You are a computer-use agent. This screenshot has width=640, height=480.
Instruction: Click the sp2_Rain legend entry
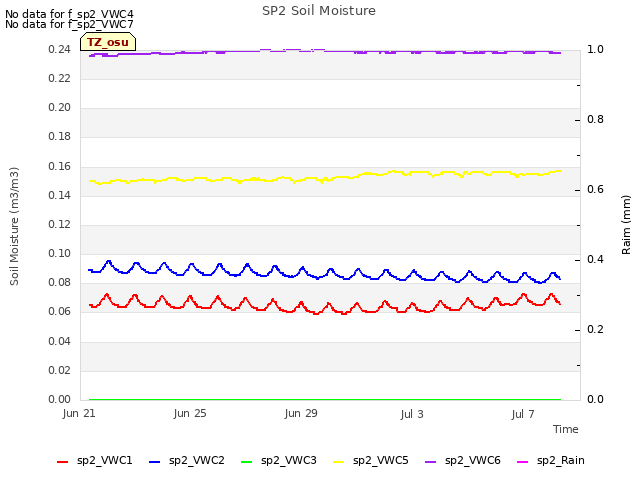[x=551, y=461]
